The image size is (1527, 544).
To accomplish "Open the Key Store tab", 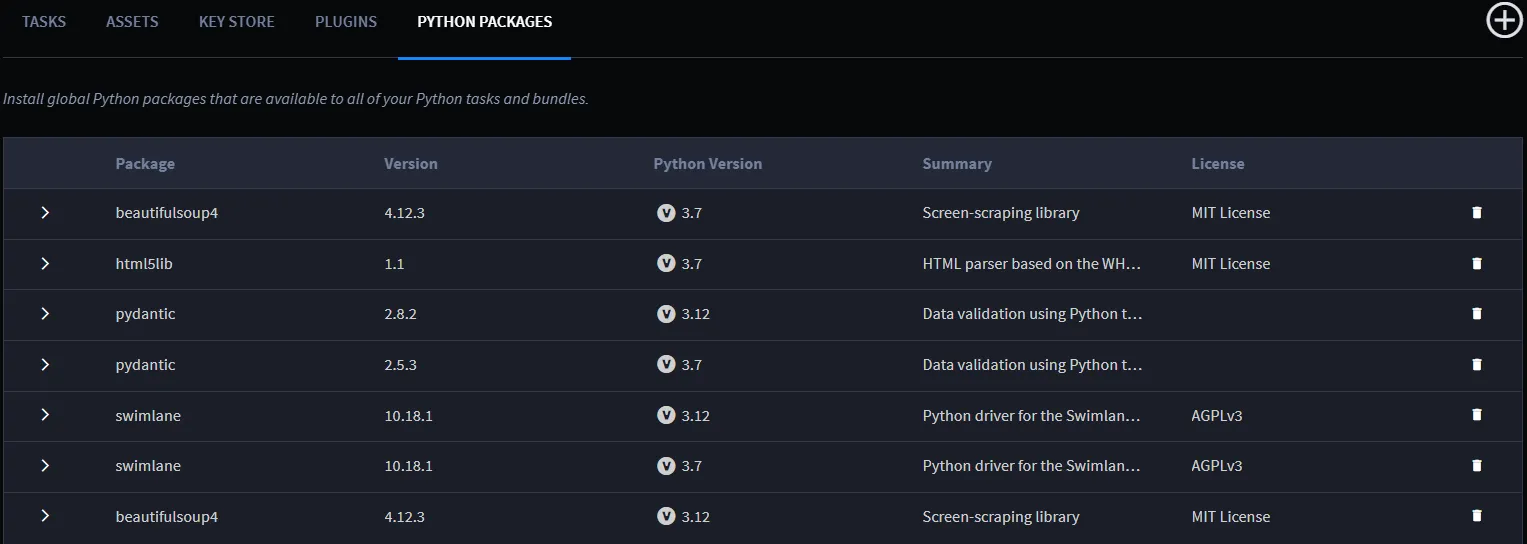I will pyautogui.click(x=236, y=22).
